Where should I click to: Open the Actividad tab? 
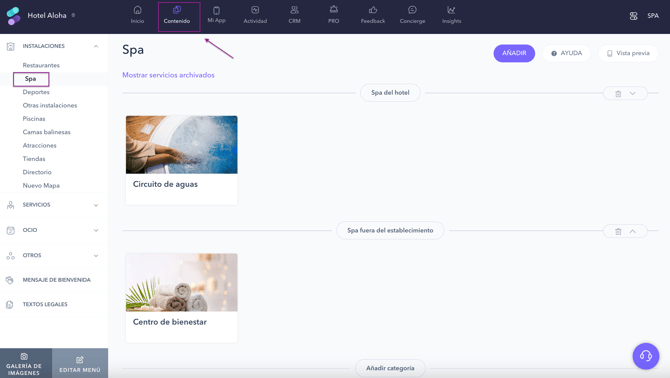[x=255, y=15]
